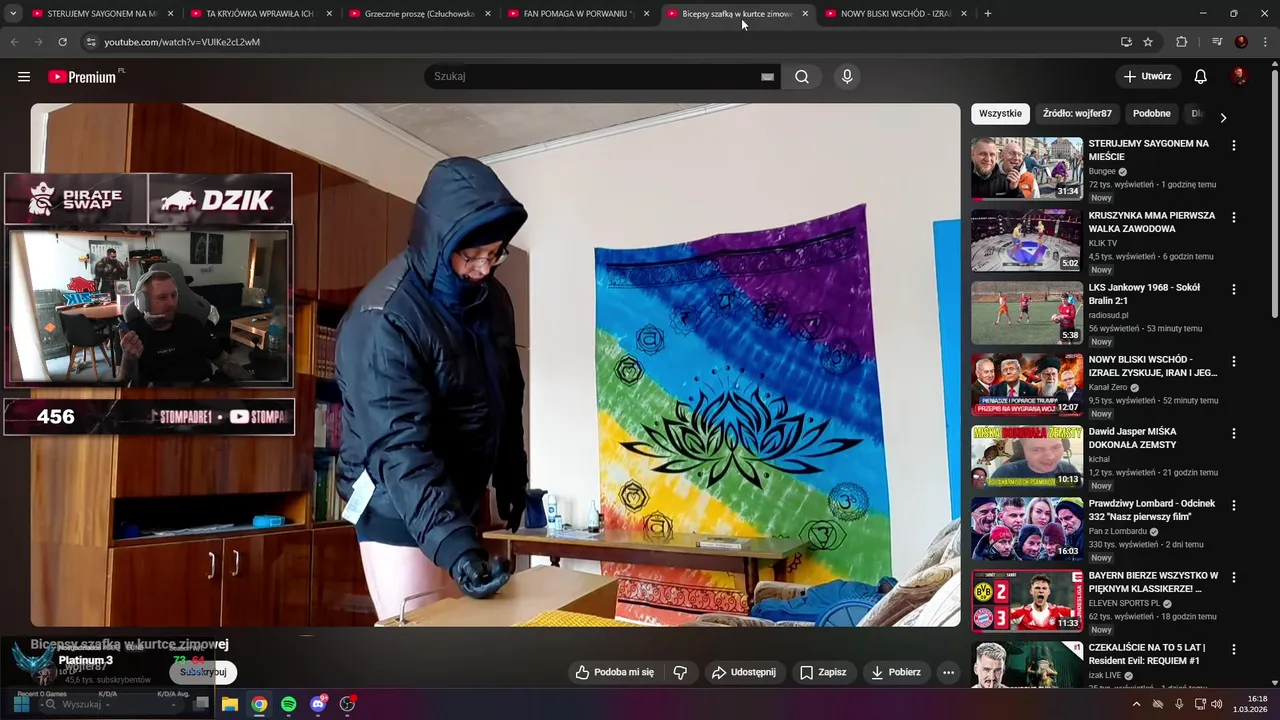Open more actions below the video
The image size is (1280, 720).
point(948,672)
